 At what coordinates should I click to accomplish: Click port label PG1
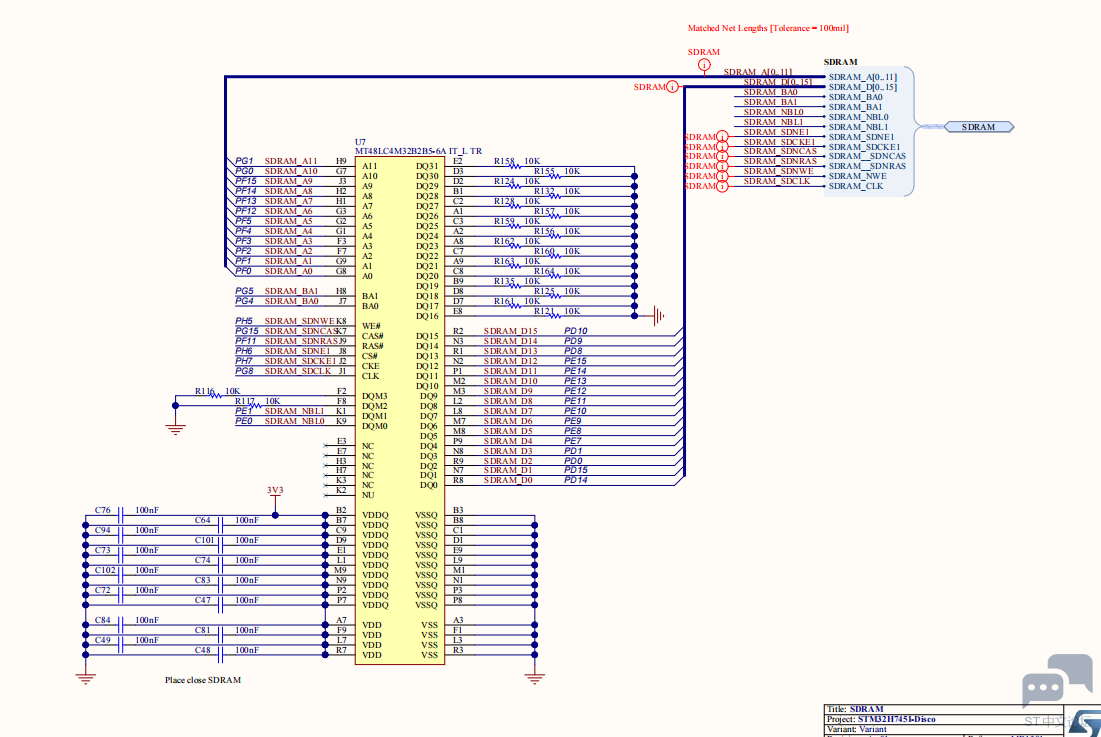pos(244,161)
